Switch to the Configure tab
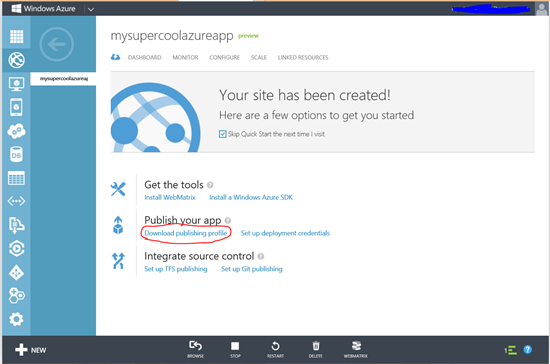This screenshot has height=364, width=550. [224, 58]
